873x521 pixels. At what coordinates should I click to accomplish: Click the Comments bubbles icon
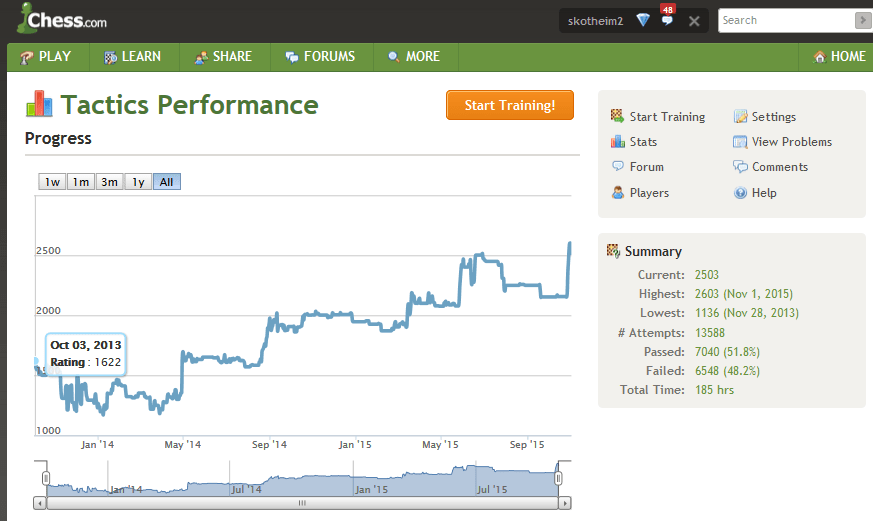pyautogui.click(x=740, y=166)
